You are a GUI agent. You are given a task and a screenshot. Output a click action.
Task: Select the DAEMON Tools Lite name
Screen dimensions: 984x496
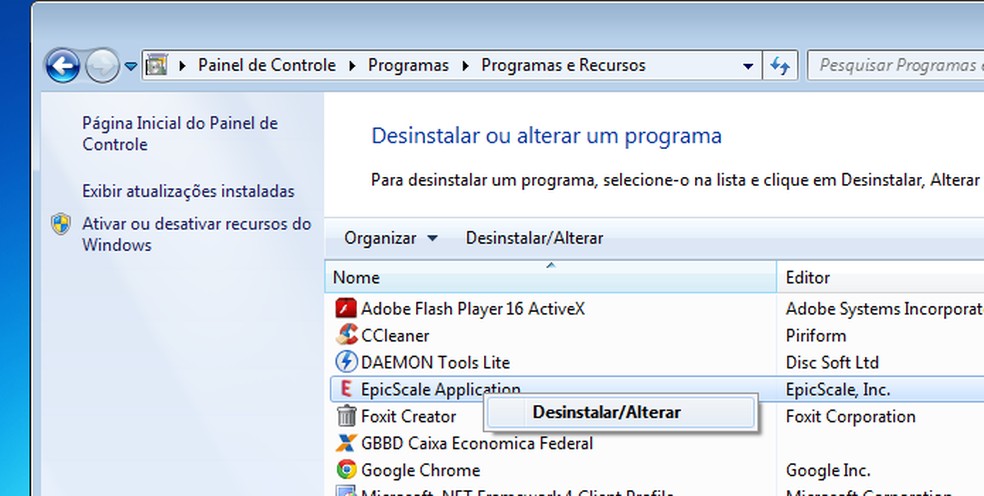[x=436, y=362]
